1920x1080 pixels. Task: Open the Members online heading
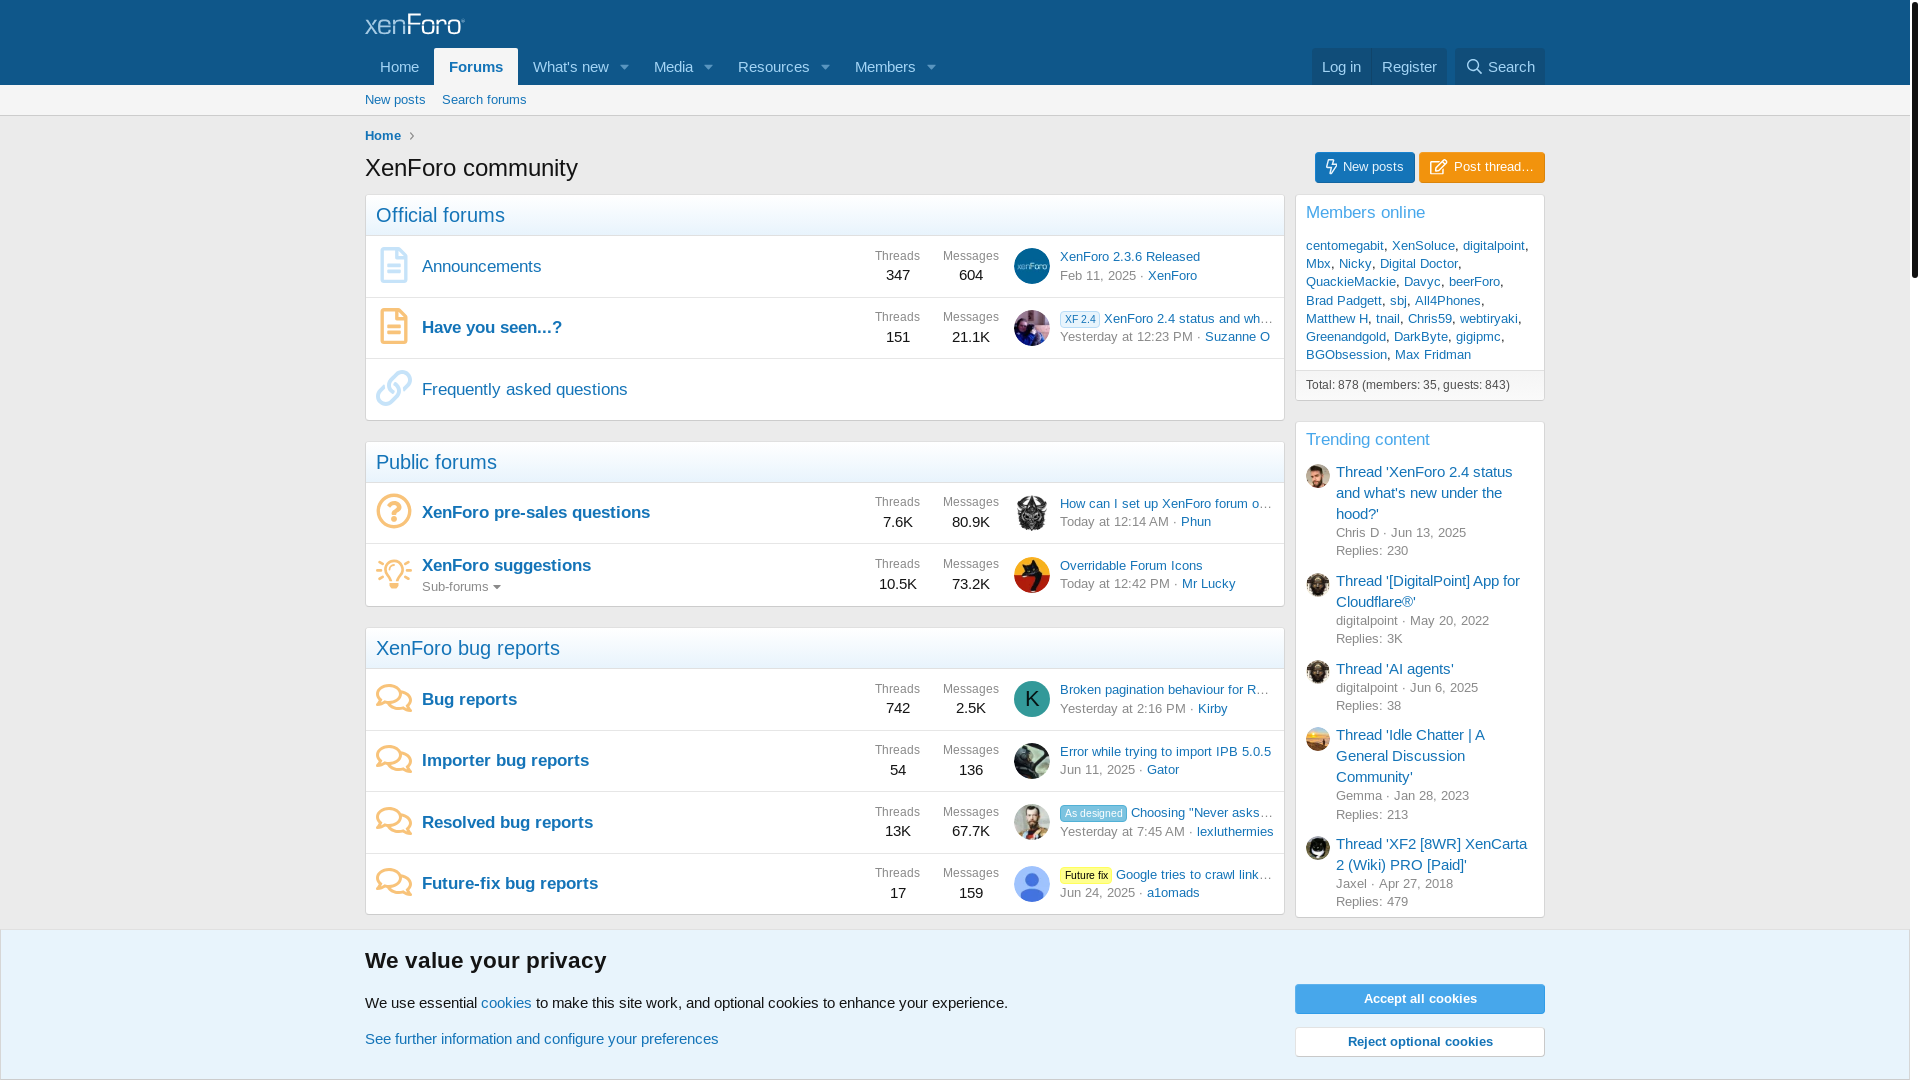(x=1365, y=213)
